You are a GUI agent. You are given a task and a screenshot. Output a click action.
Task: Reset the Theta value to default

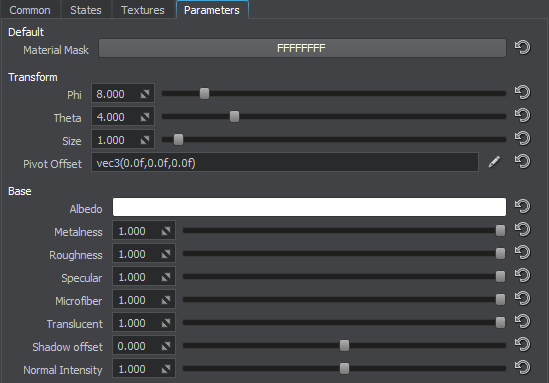pos(522,116)
